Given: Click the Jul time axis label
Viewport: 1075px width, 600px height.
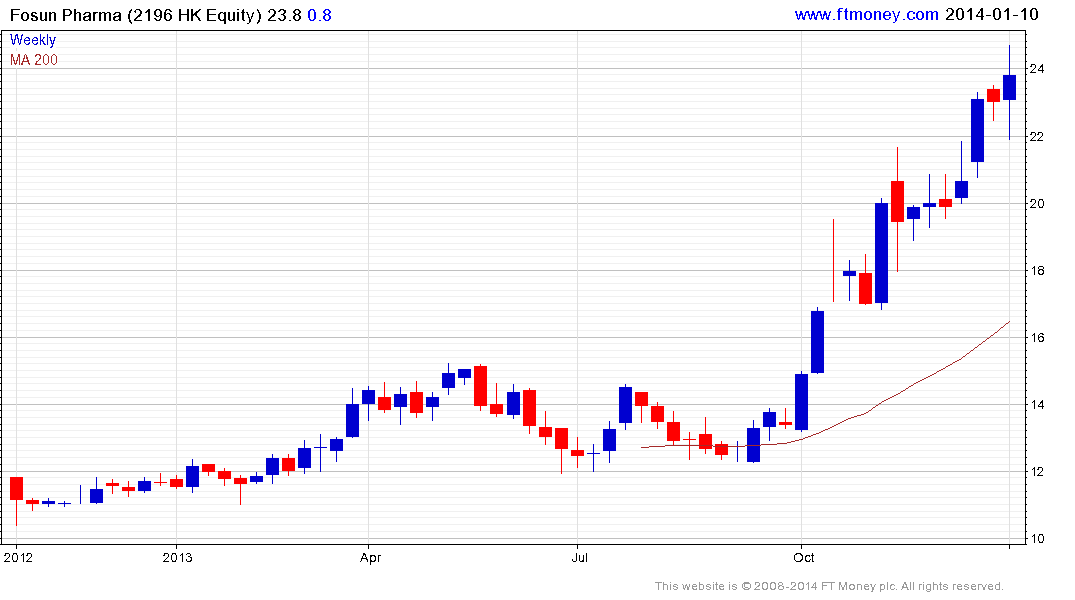Looking at the screenshot, I should tap(579, 557).
